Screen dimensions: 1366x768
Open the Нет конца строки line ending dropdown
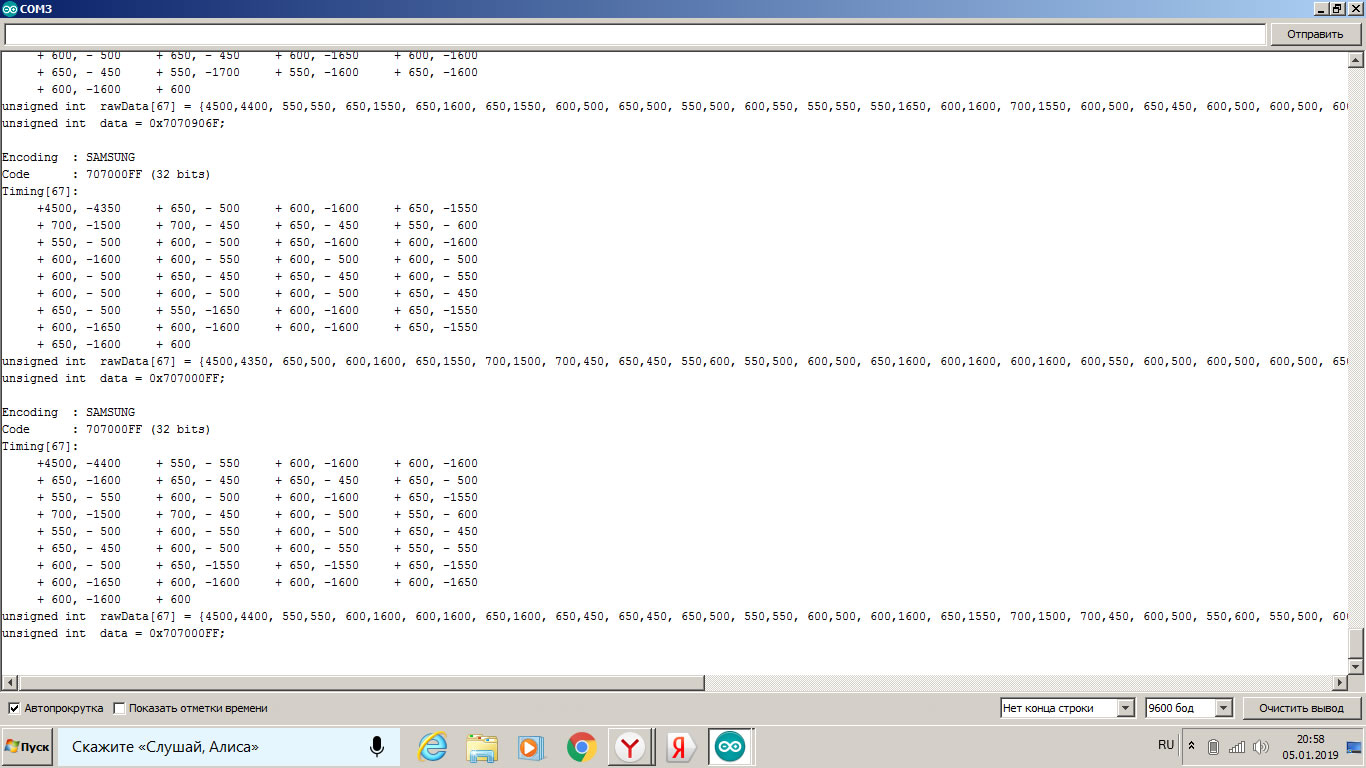(x=1068, y=708)
